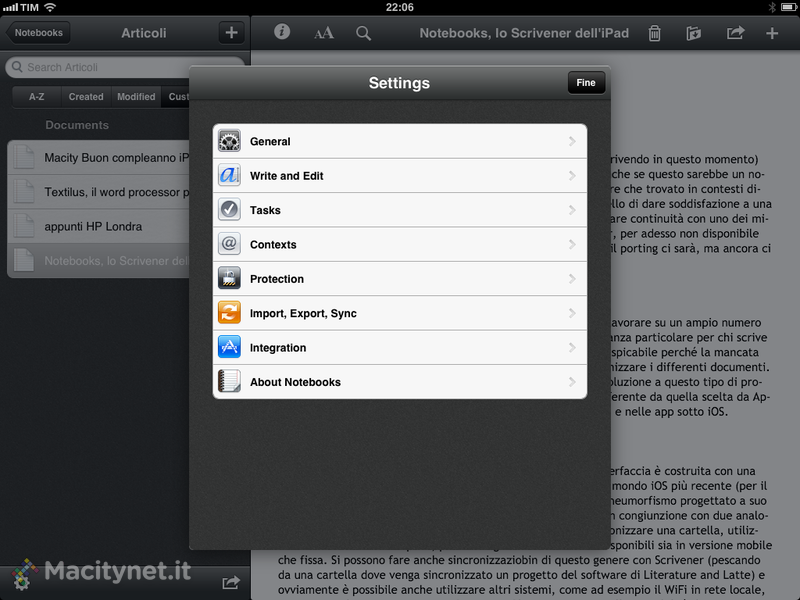Click the About Notebooks label
Image resolution: width=800 pixels, height=600 pixels.
click(x=295, y=382)
